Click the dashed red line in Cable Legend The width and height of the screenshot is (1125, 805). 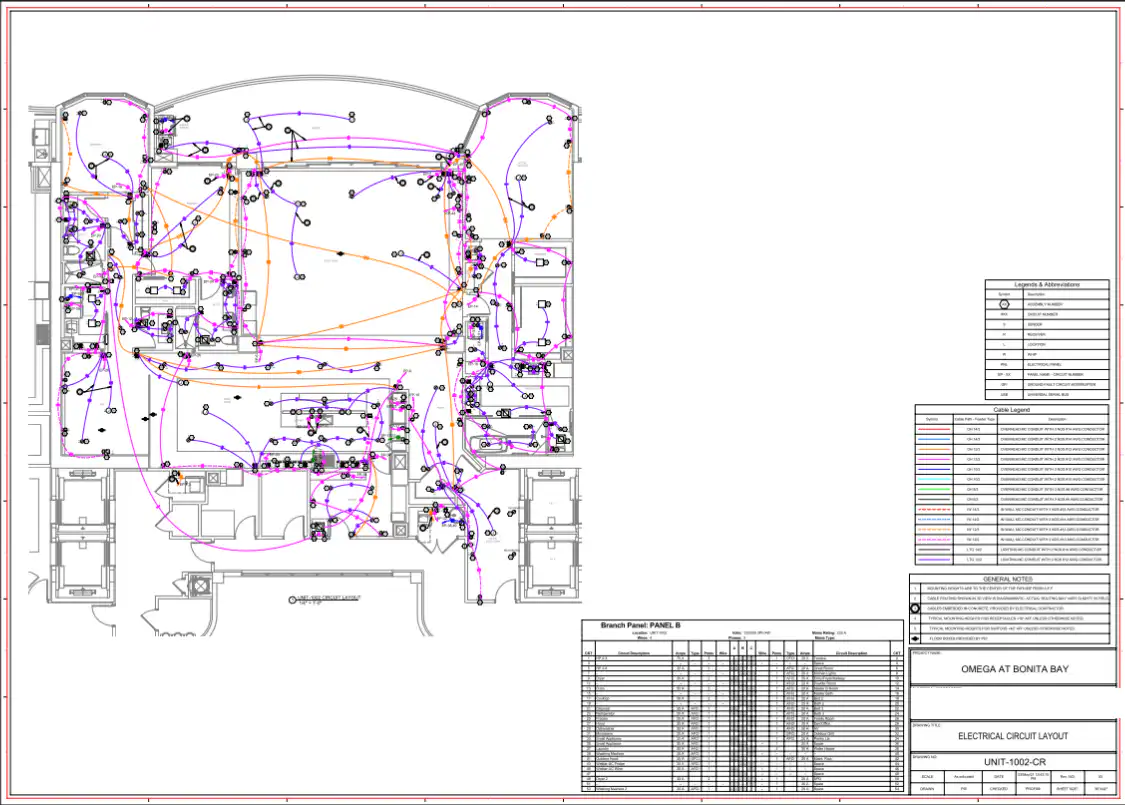[x=934, y=509]
